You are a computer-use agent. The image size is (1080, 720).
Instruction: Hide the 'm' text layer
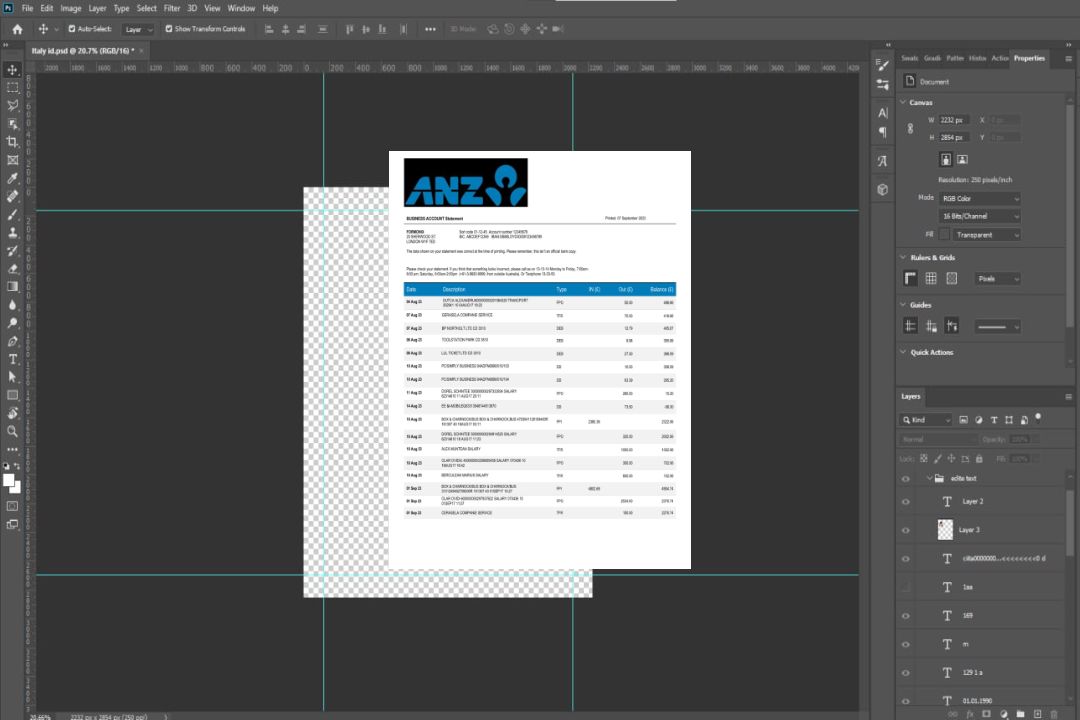pos(906,645)
